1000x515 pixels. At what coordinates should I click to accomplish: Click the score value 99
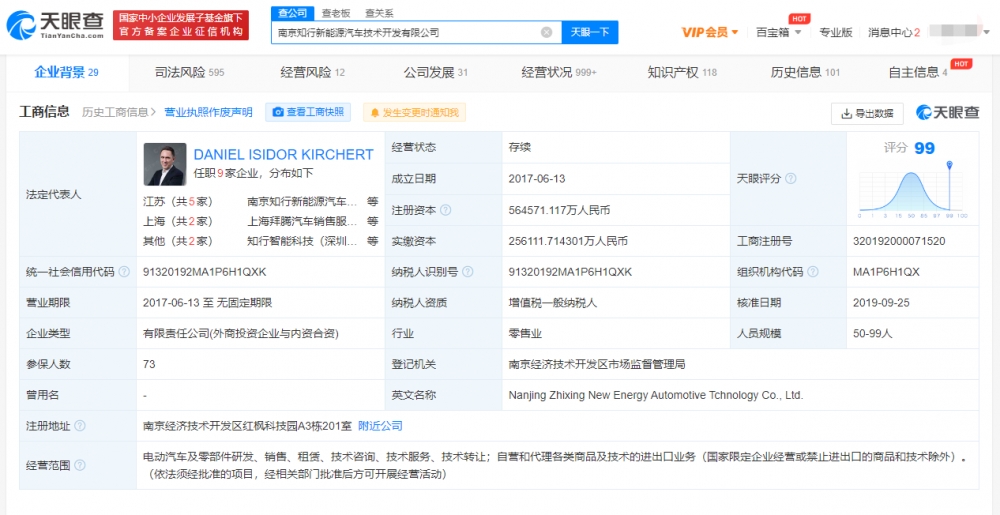[925, 149]
